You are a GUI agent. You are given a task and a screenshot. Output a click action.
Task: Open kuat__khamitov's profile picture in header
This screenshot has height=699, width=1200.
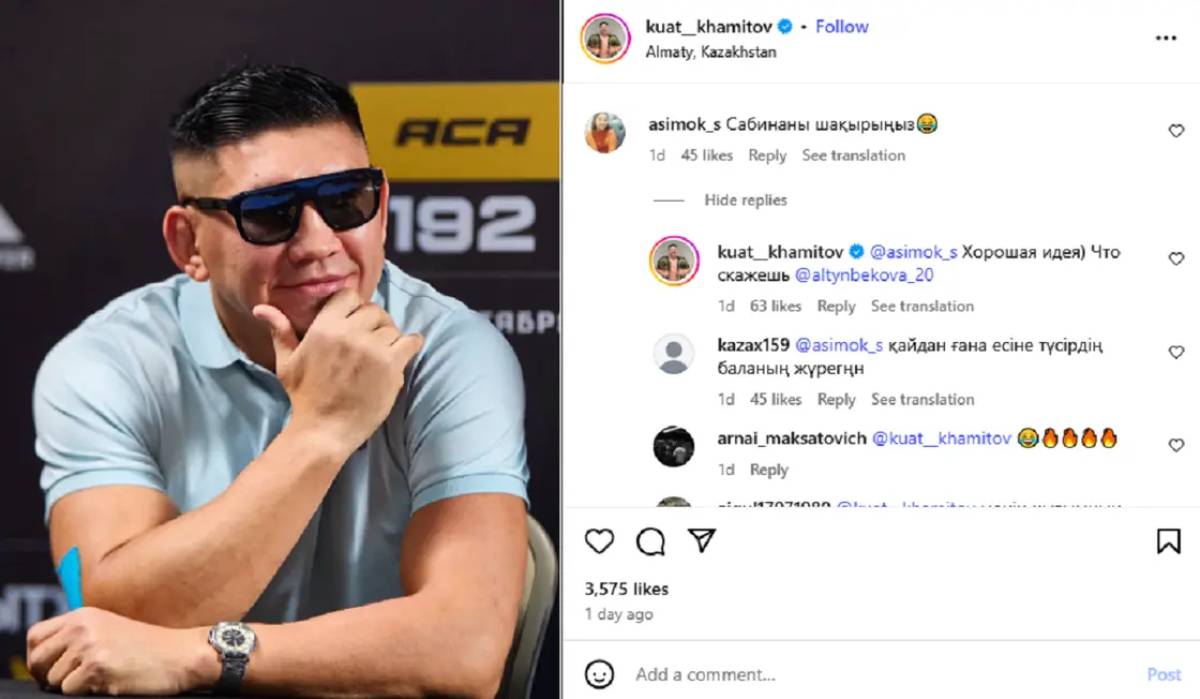[x=605, y=38]
